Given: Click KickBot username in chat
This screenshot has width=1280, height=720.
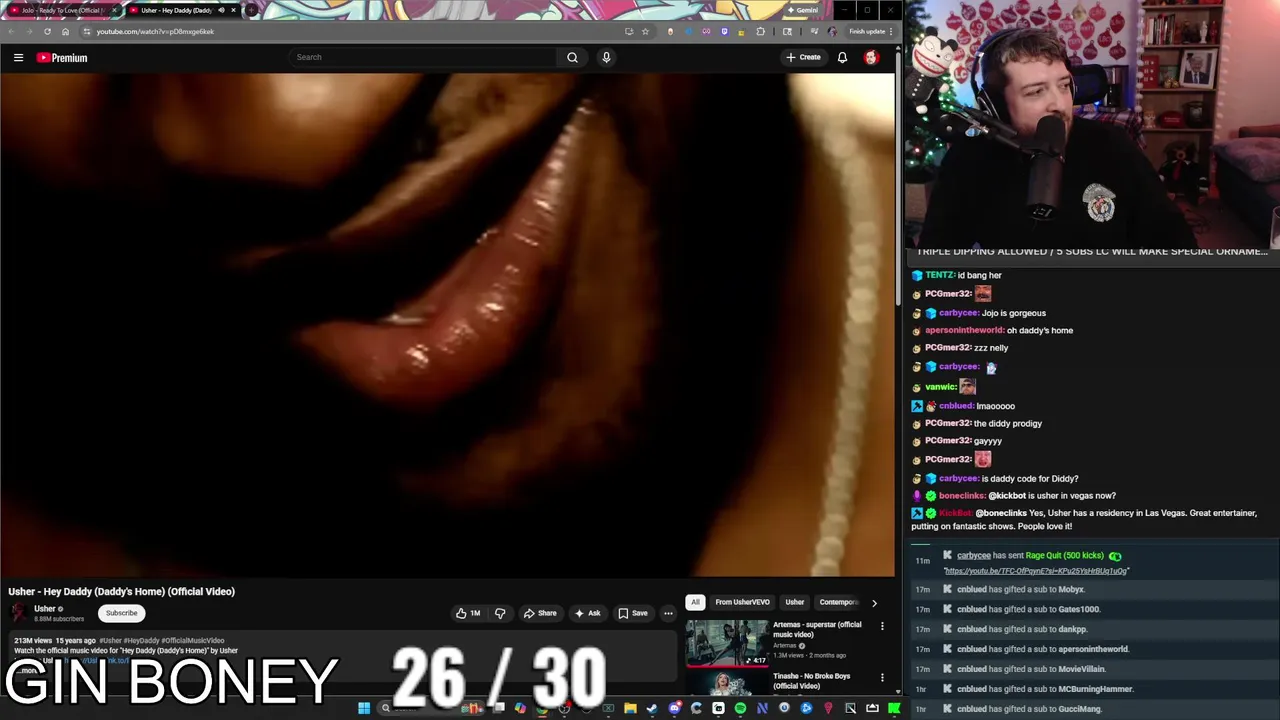Looking at the screenshot, I should 955,513.
